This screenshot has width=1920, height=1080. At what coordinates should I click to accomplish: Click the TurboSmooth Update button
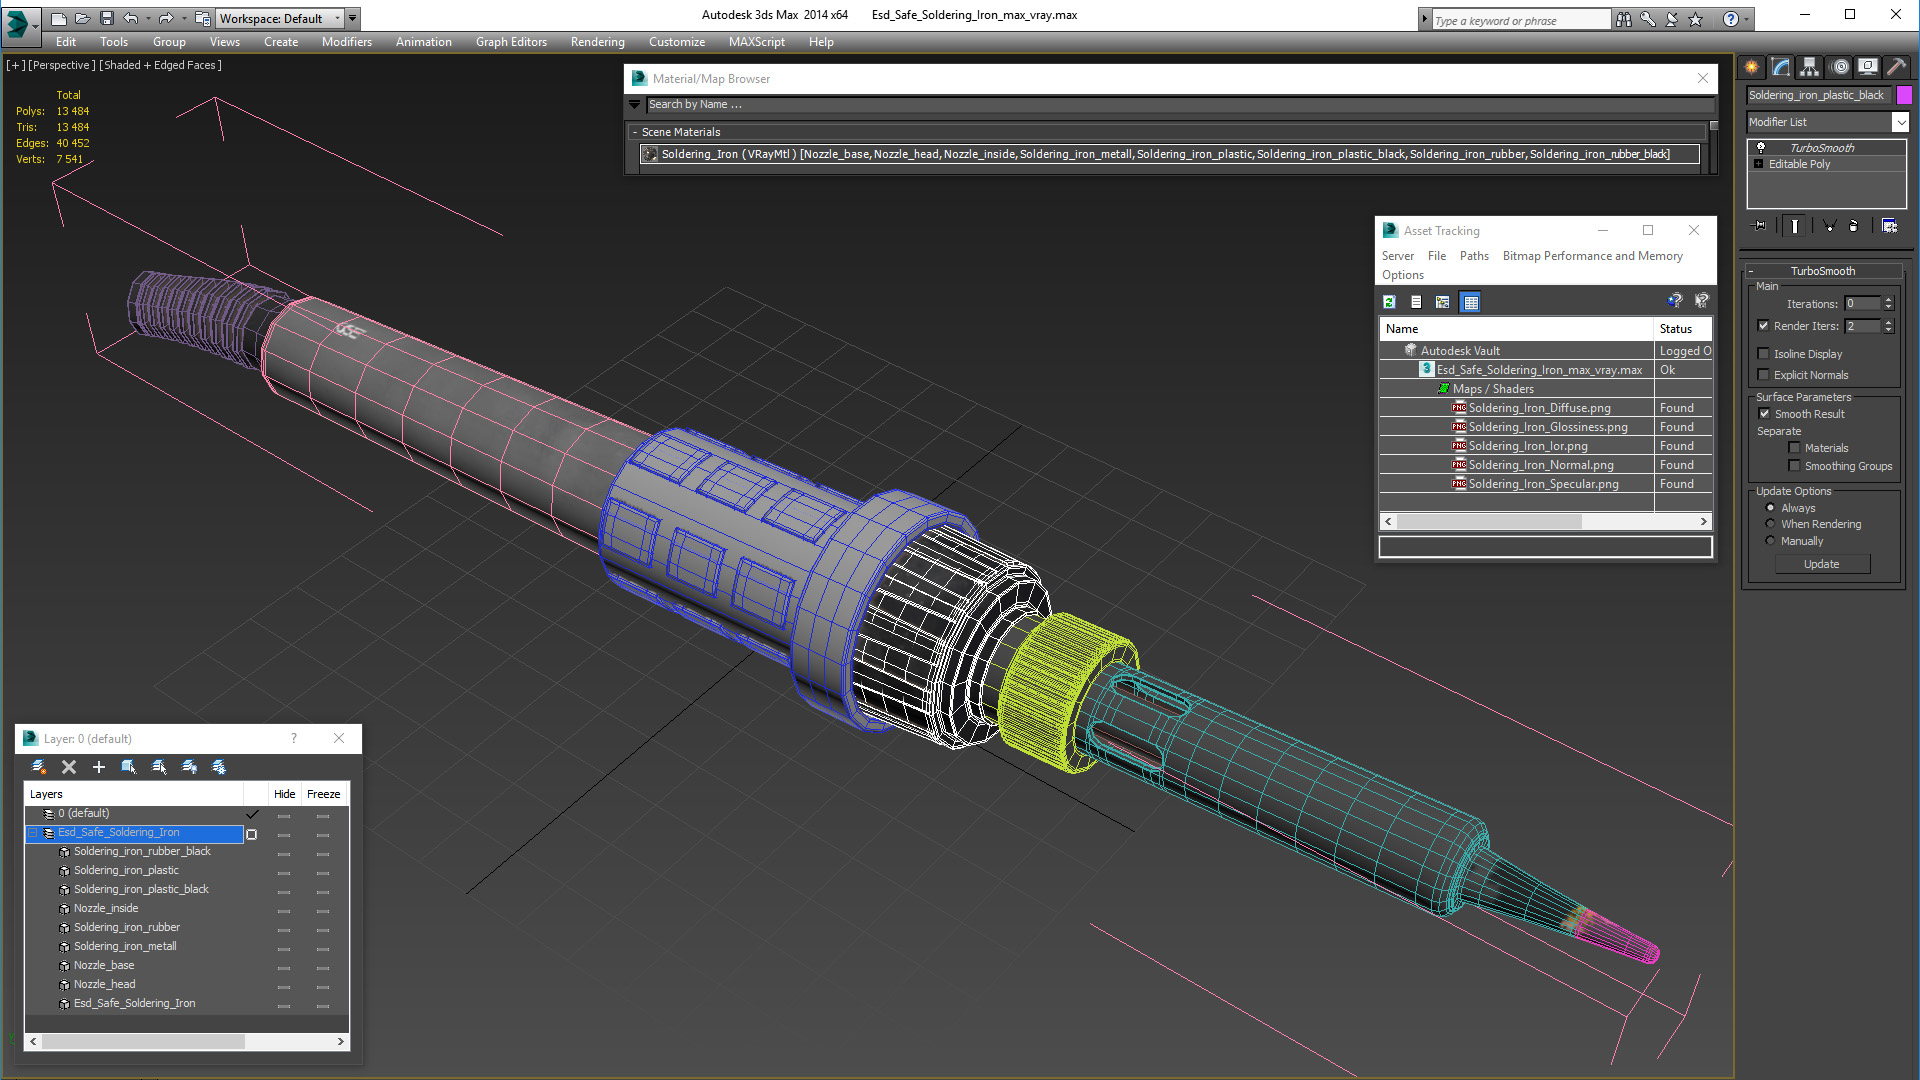pos(1821,564)
